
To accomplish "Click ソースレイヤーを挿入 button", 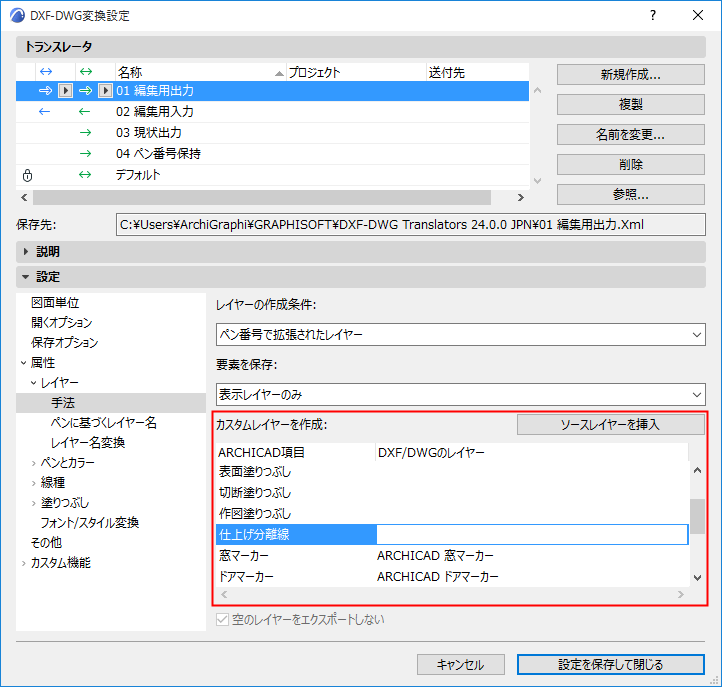I will (611, 425).
